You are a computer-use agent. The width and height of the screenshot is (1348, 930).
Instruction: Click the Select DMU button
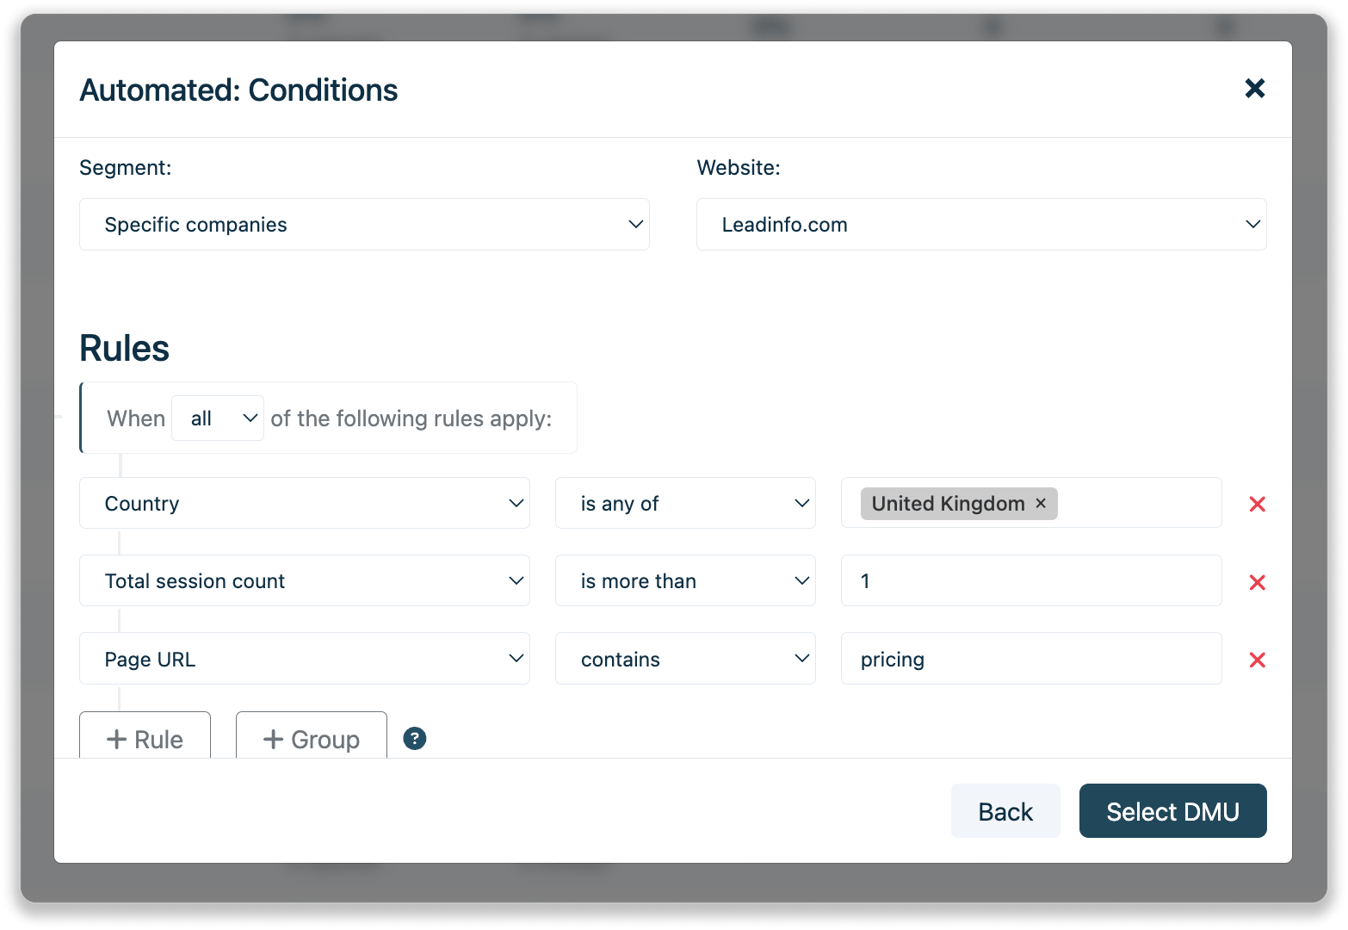pyautogui.click(x=1172, y=811)
